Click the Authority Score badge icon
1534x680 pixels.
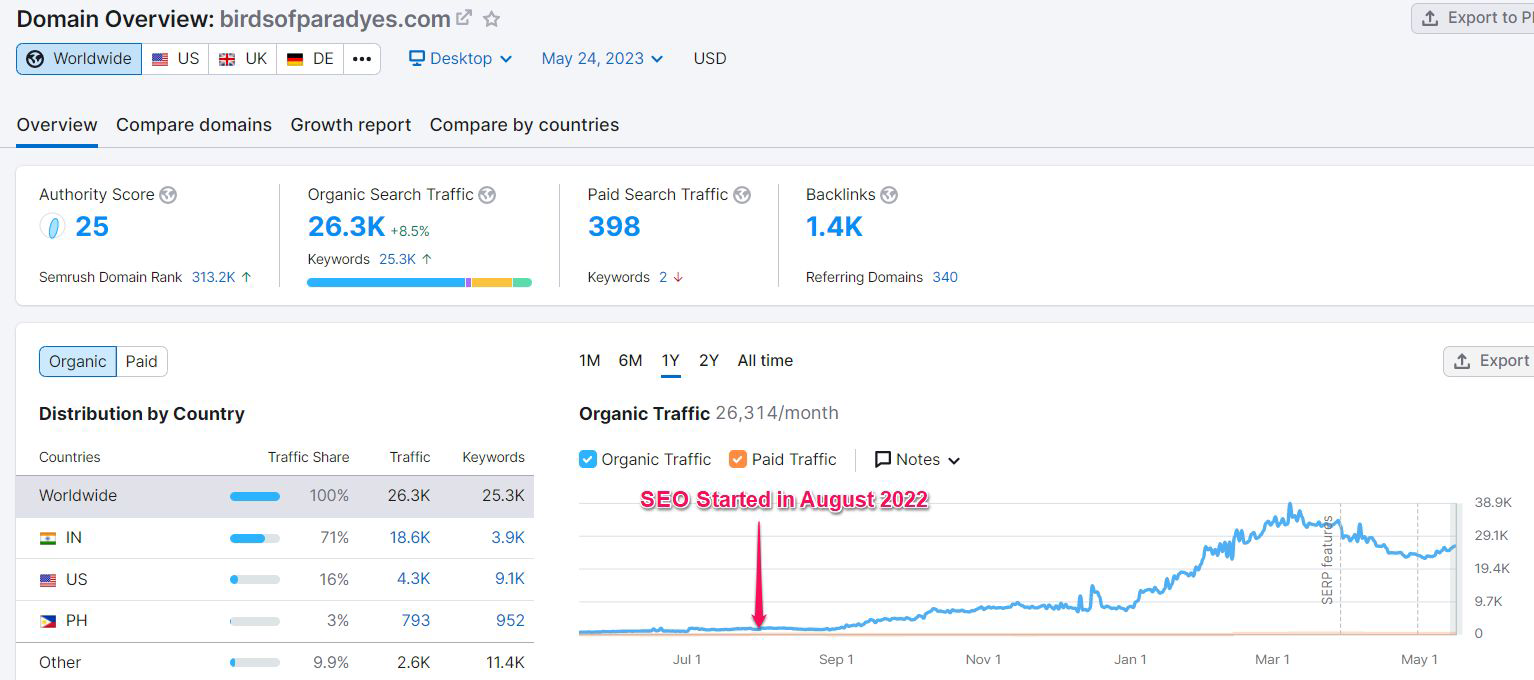52,227
